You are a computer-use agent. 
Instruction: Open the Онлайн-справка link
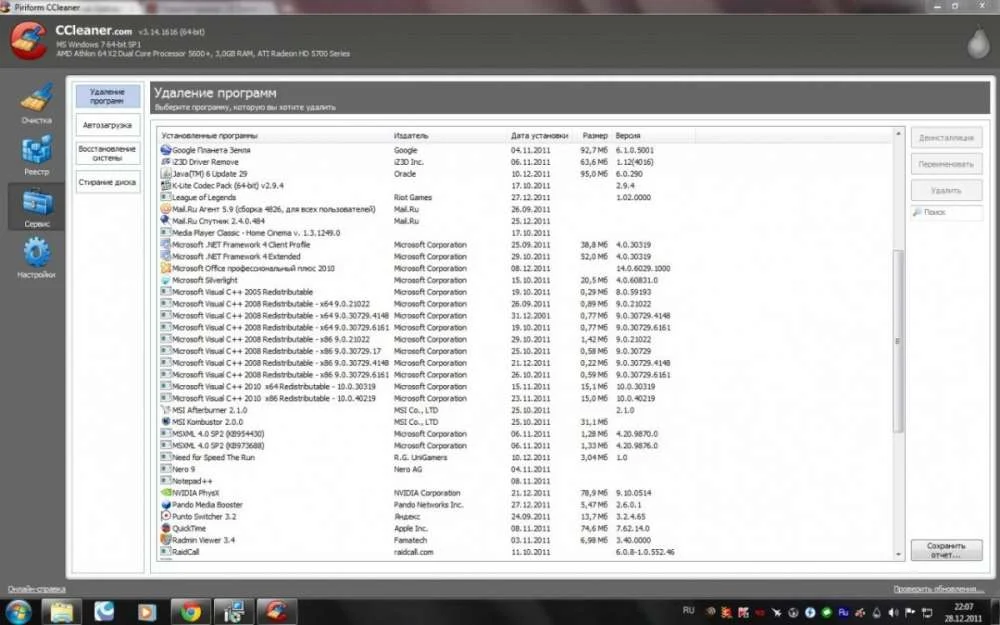coord(36,589)
